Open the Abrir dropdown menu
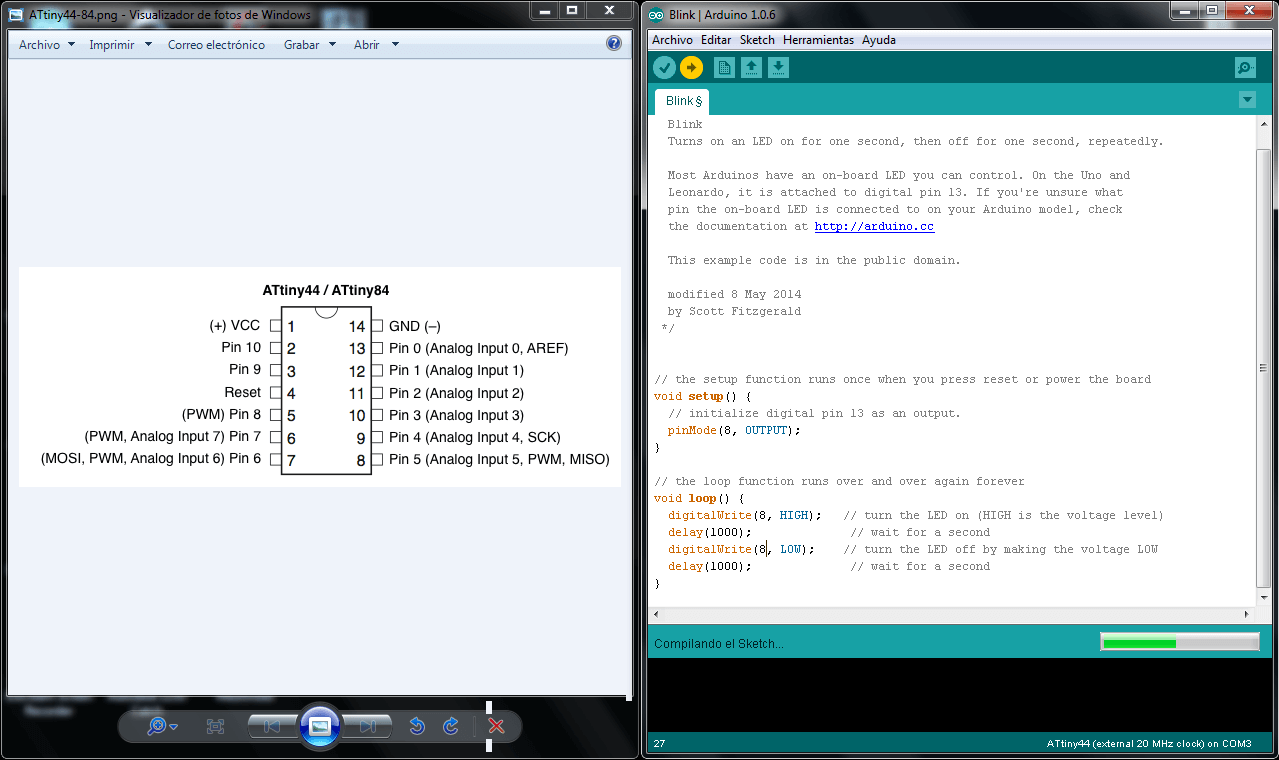 (376, 45)
